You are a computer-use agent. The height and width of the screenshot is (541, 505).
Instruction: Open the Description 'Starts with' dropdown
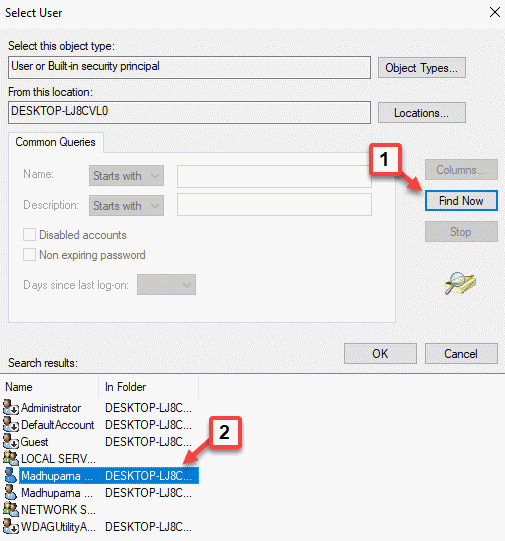tap(126, 206)
